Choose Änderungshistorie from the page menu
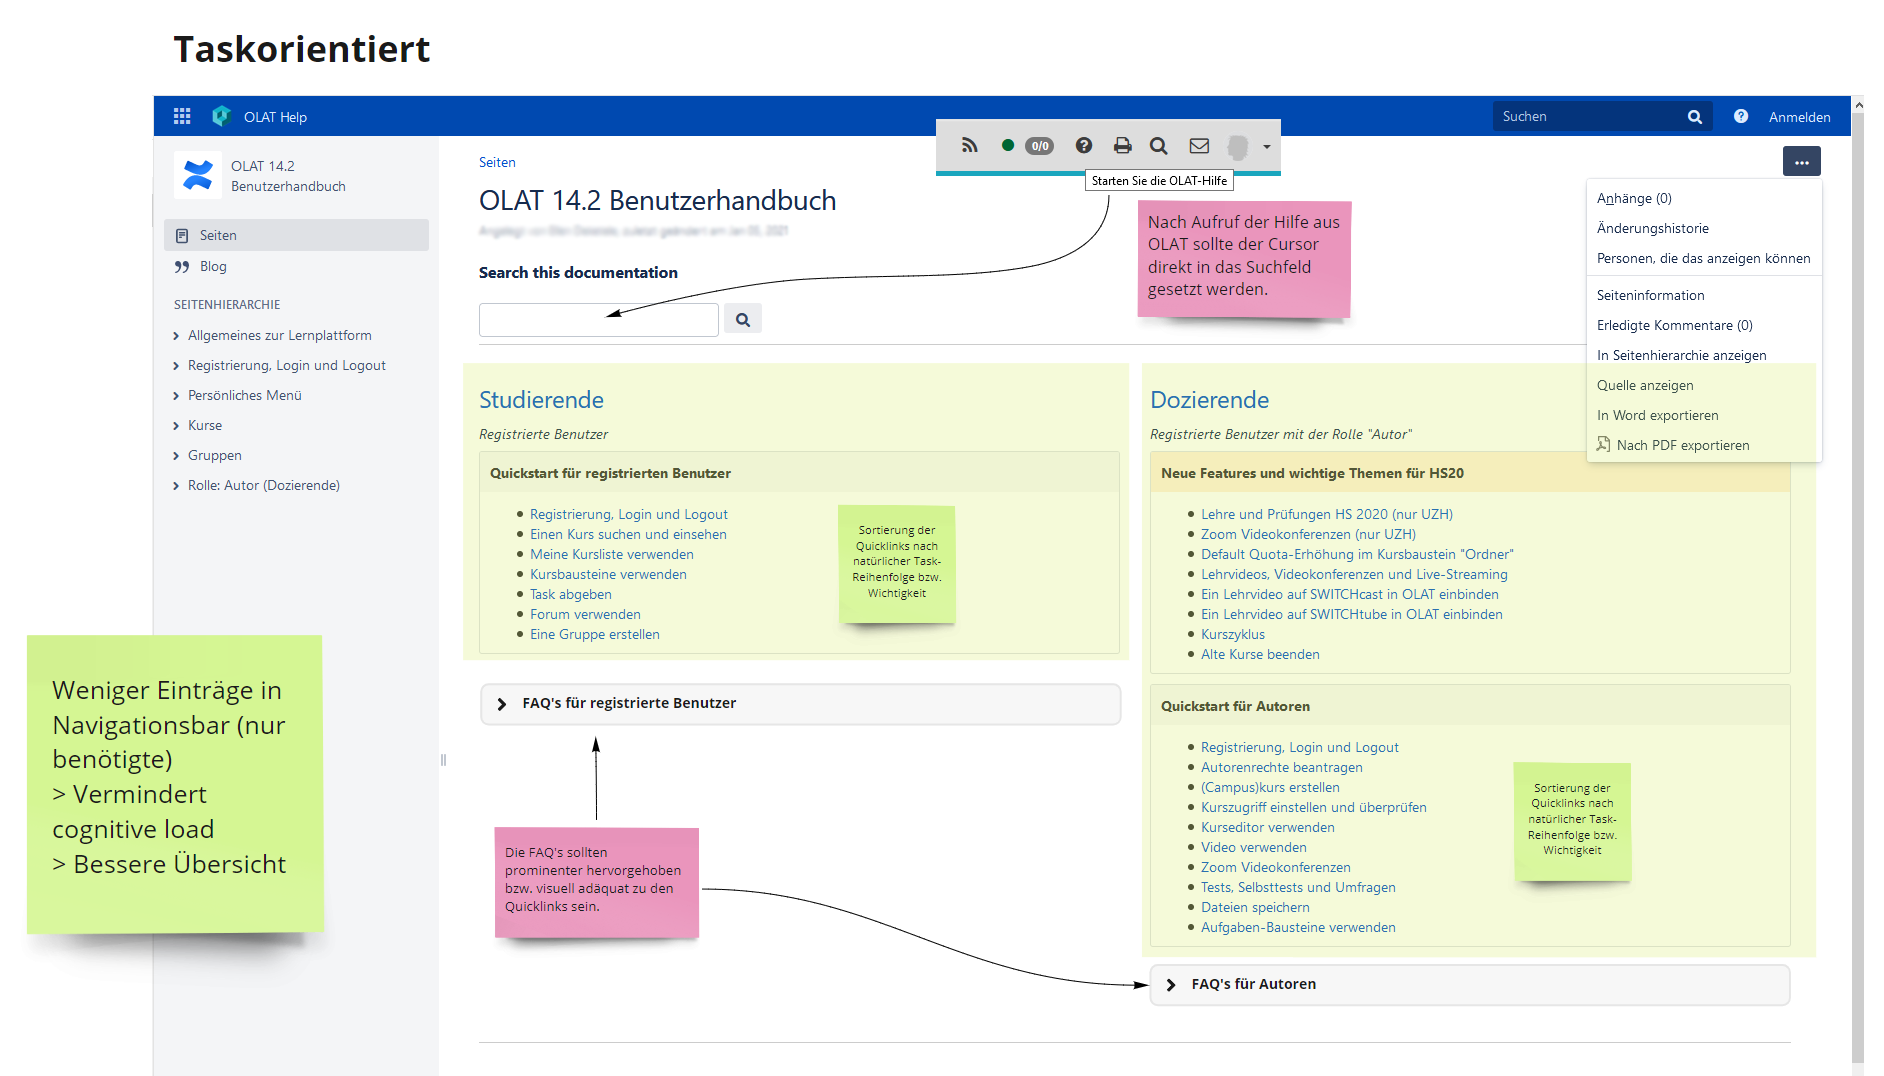Viewport: 1884px width, 1076px height. tap(1652, 228)
